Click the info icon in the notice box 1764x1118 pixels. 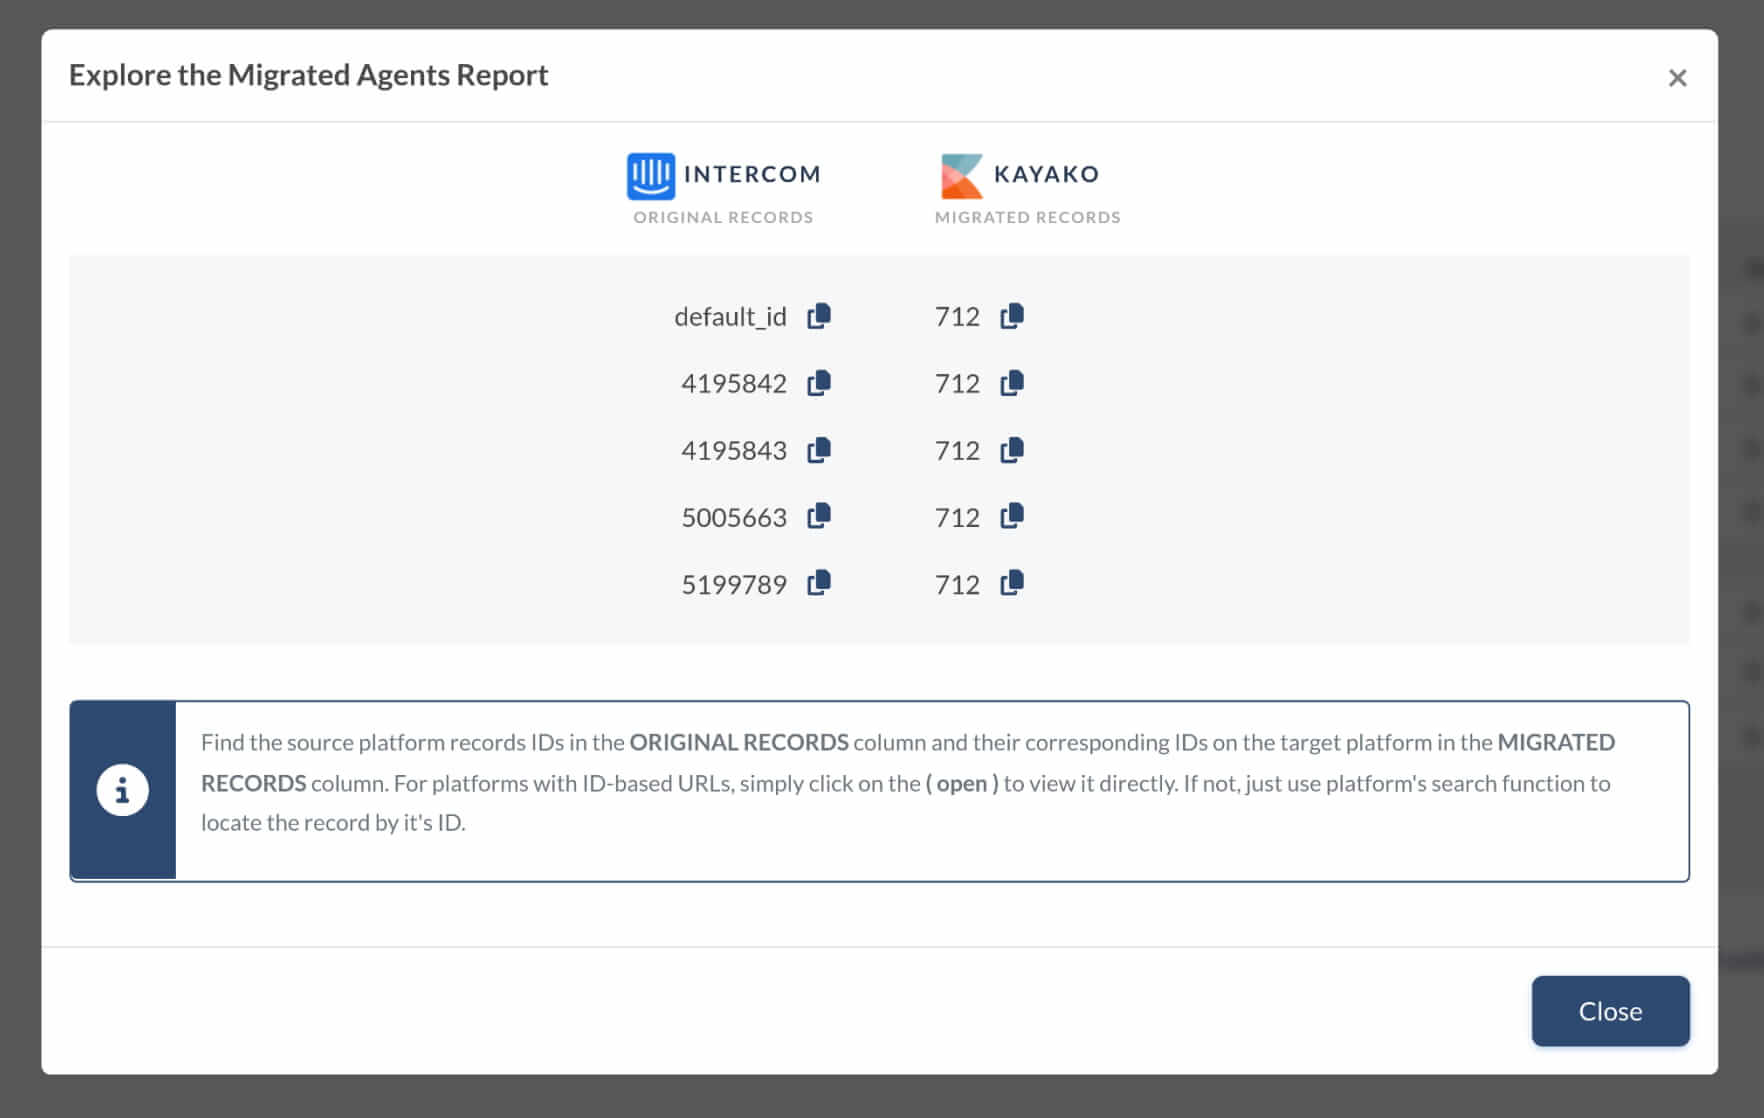123,791
